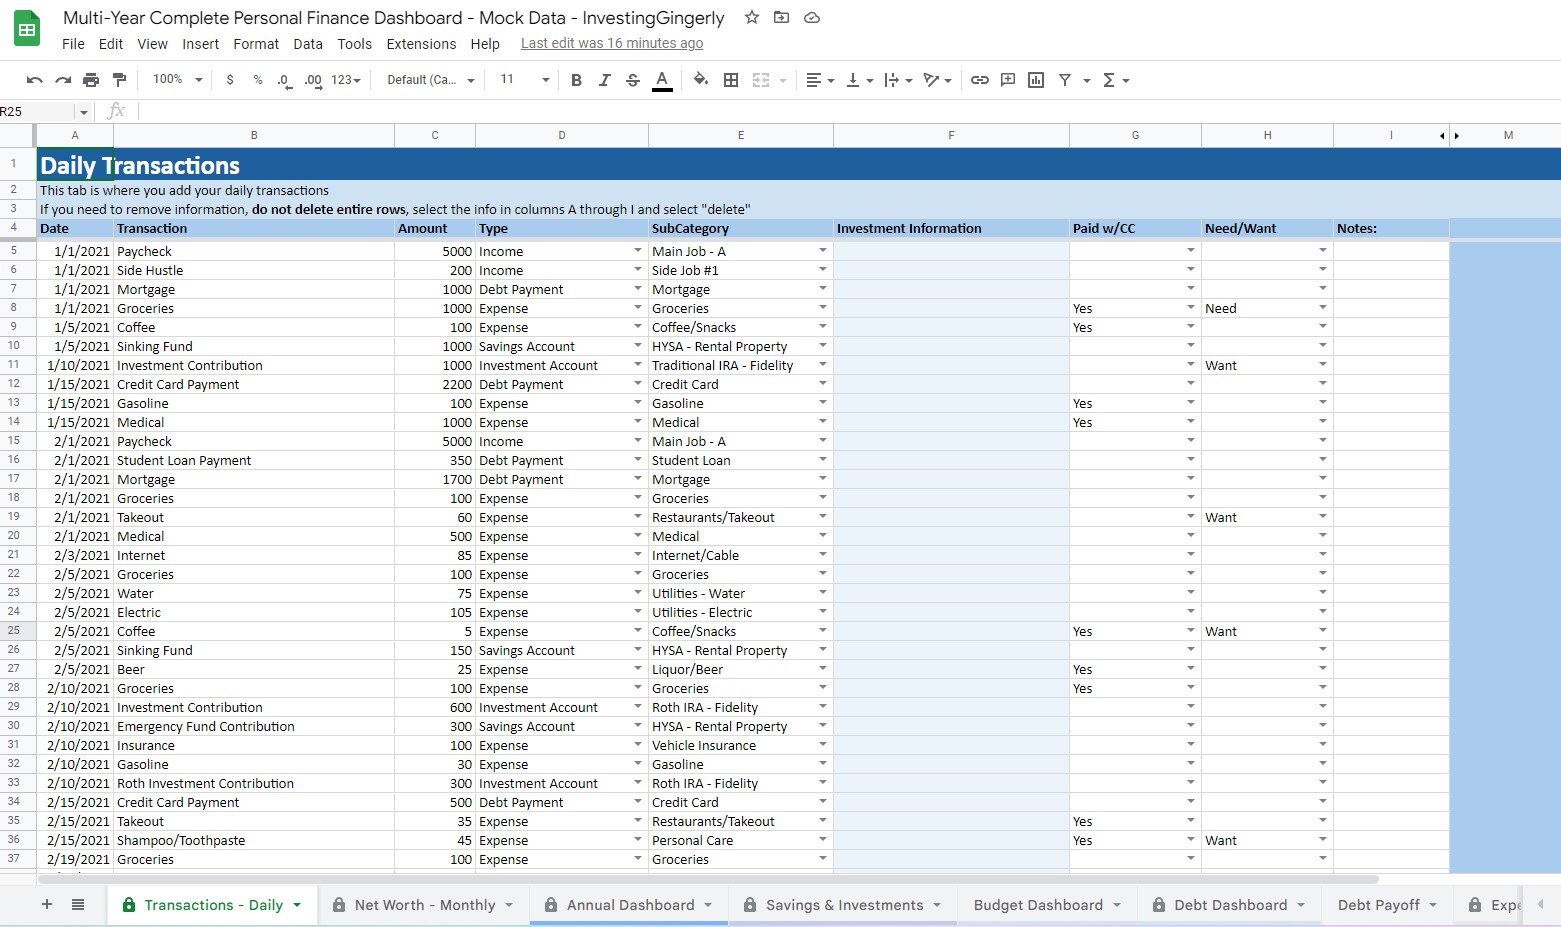Click the Insert chart icon

coord(1035,80)
